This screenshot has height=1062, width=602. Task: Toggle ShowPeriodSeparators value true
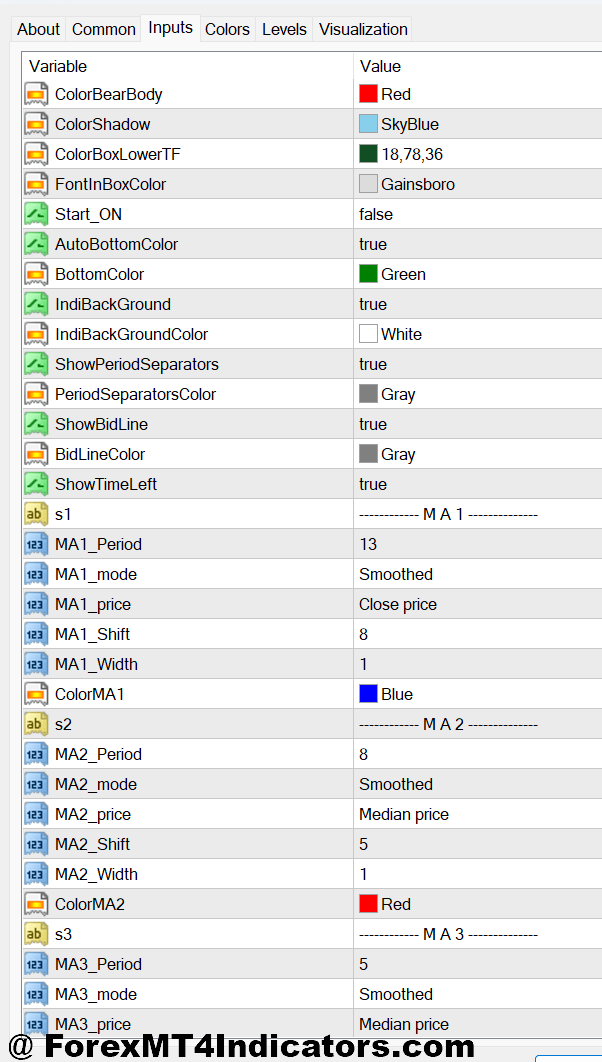click(373, 364)
